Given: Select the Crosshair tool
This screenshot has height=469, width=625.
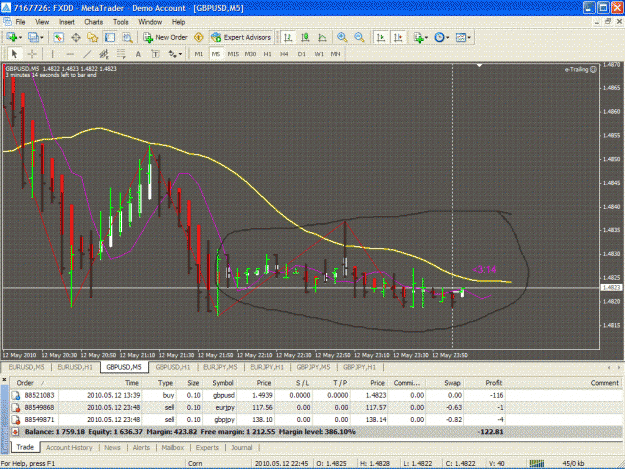Looking at the screenshot, I should click(x=32, y=54).
